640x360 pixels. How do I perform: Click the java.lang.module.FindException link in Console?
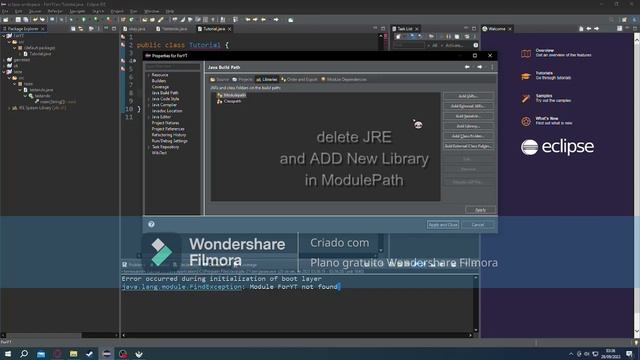point(182,287)
